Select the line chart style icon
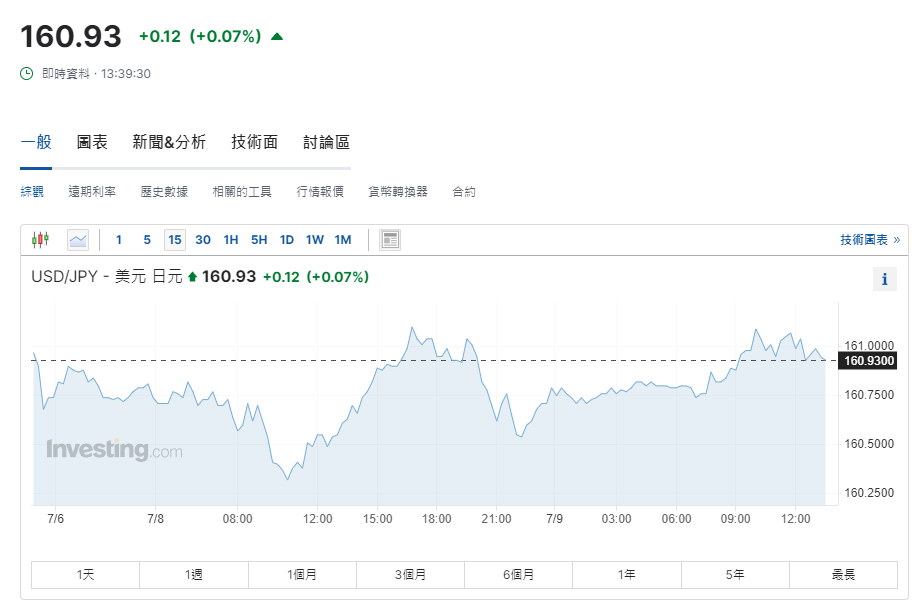 pos(77,239)
